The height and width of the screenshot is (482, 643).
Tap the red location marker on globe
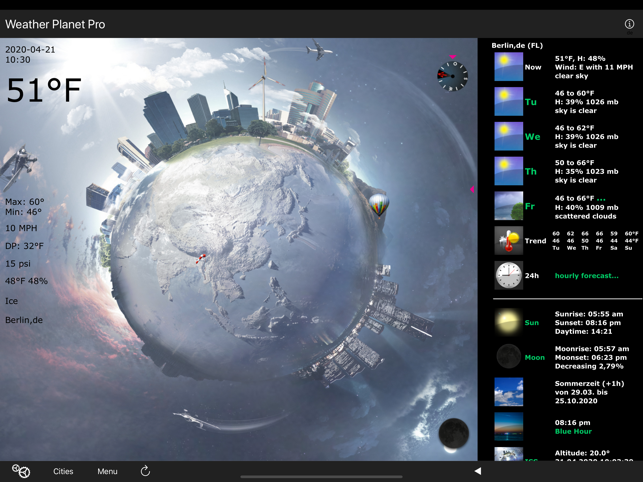(201, 258)
